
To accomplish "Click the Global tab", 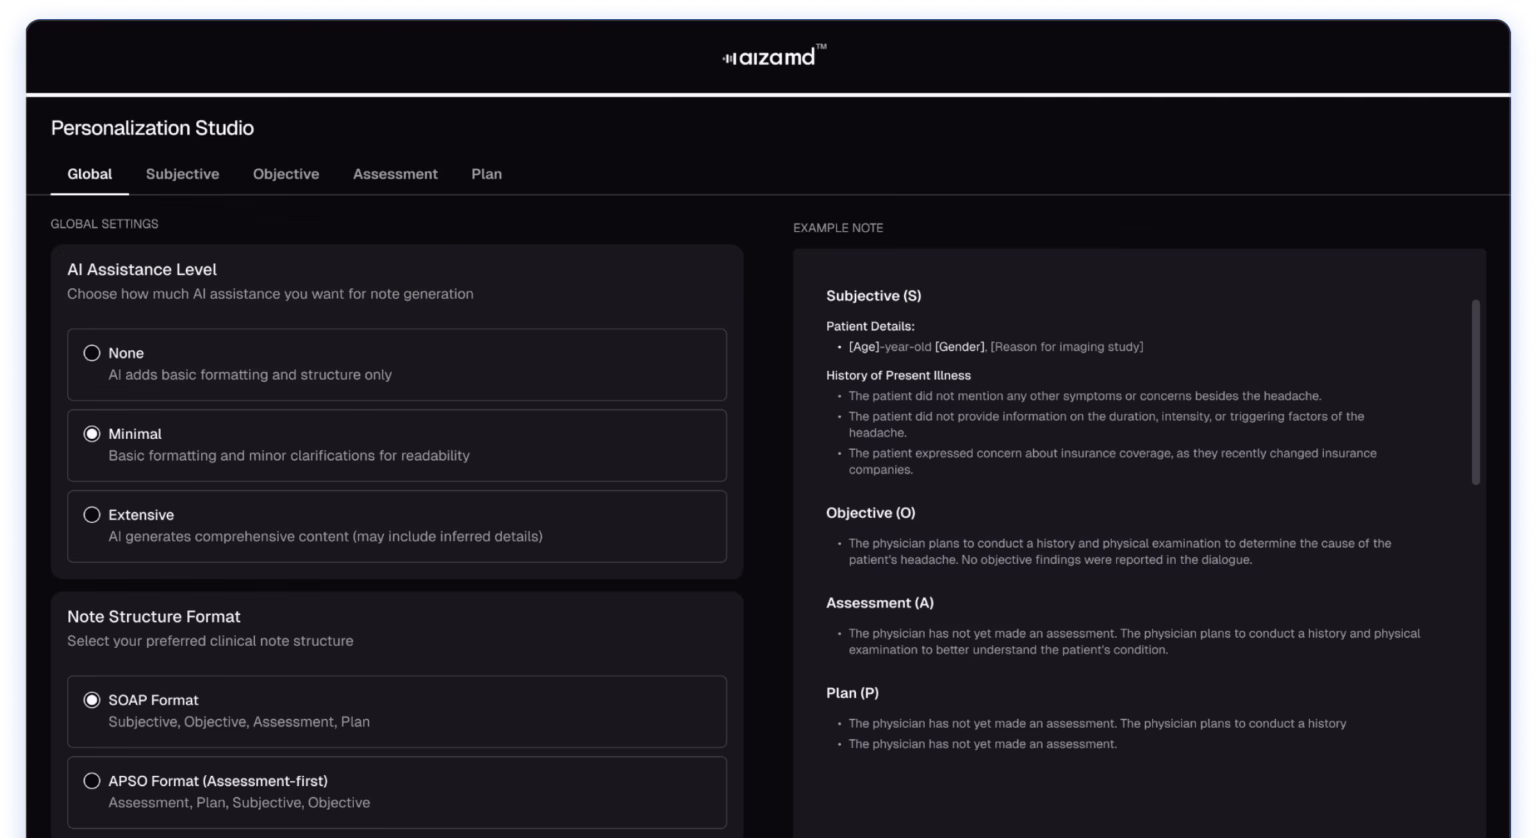I will pyautogui.click(x=89, y=174).
